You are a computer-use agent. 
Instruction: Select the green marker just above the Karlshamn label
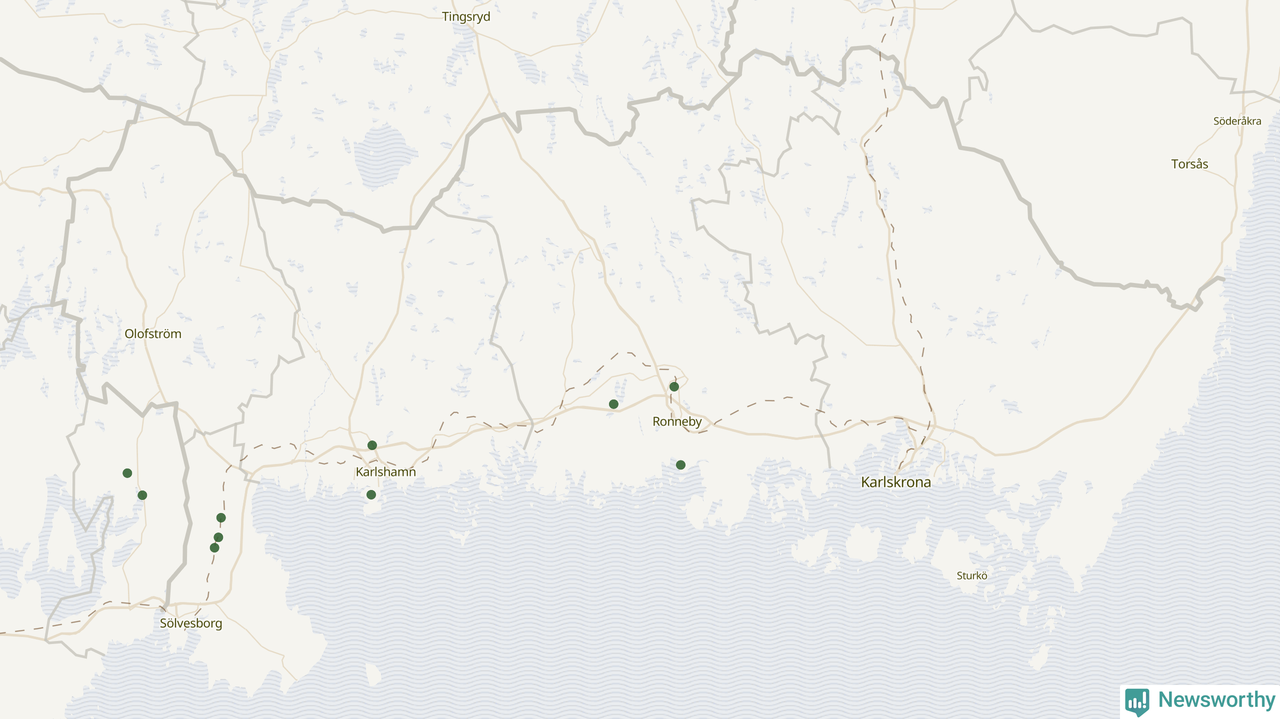pos(372,445)
